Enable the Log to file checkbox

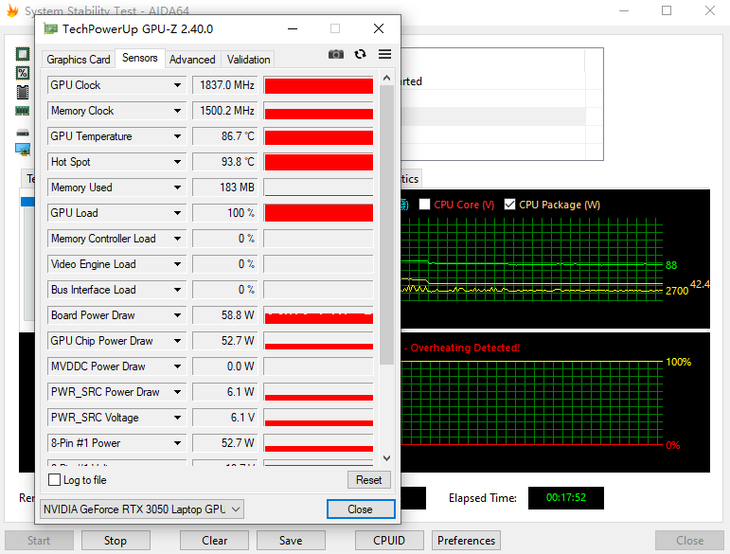54,480
